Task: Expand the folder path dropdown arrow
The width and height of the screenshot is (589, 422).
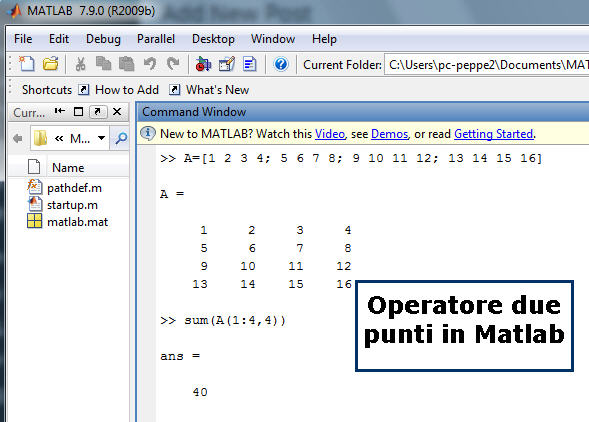Action: [x=101, y=138]
